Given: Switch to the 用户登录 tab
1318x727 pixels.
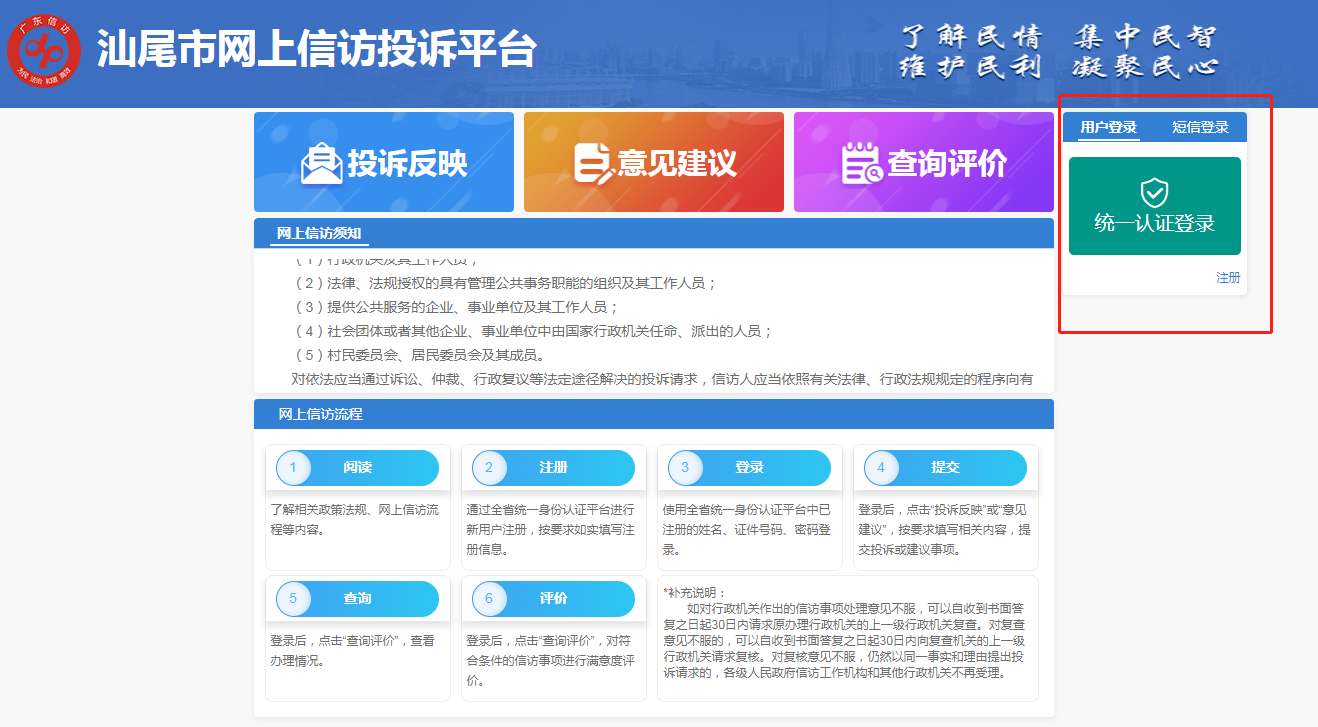Looking at the screenshot, I should pos(1108,127).
